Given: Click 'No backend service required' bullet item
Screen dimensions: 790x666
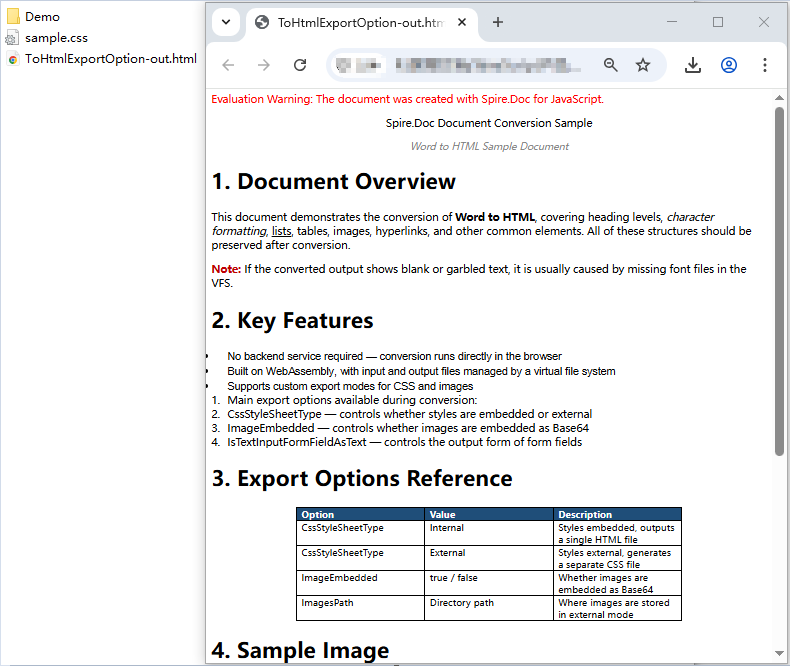Looking at the screenshot, I should (394, 356).
